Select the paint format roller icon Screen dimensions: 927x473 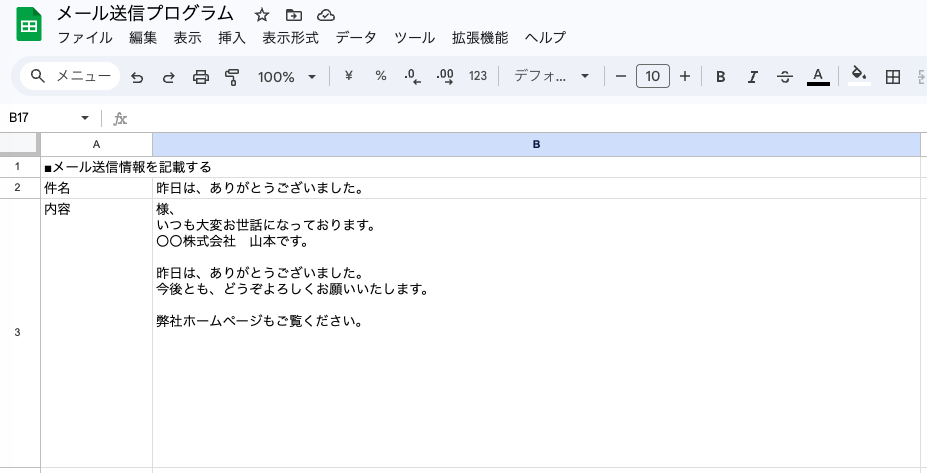[232, 77]
